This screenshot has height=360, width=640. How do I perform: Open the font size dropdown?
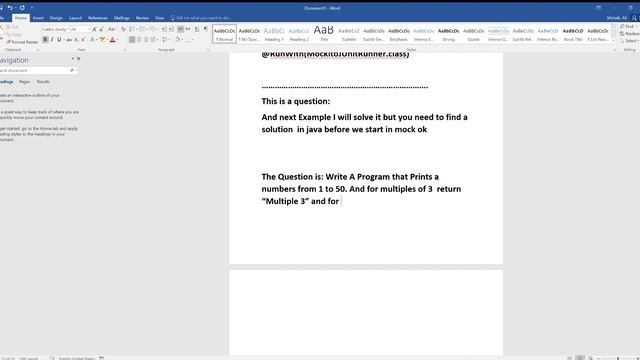(89, 29)
